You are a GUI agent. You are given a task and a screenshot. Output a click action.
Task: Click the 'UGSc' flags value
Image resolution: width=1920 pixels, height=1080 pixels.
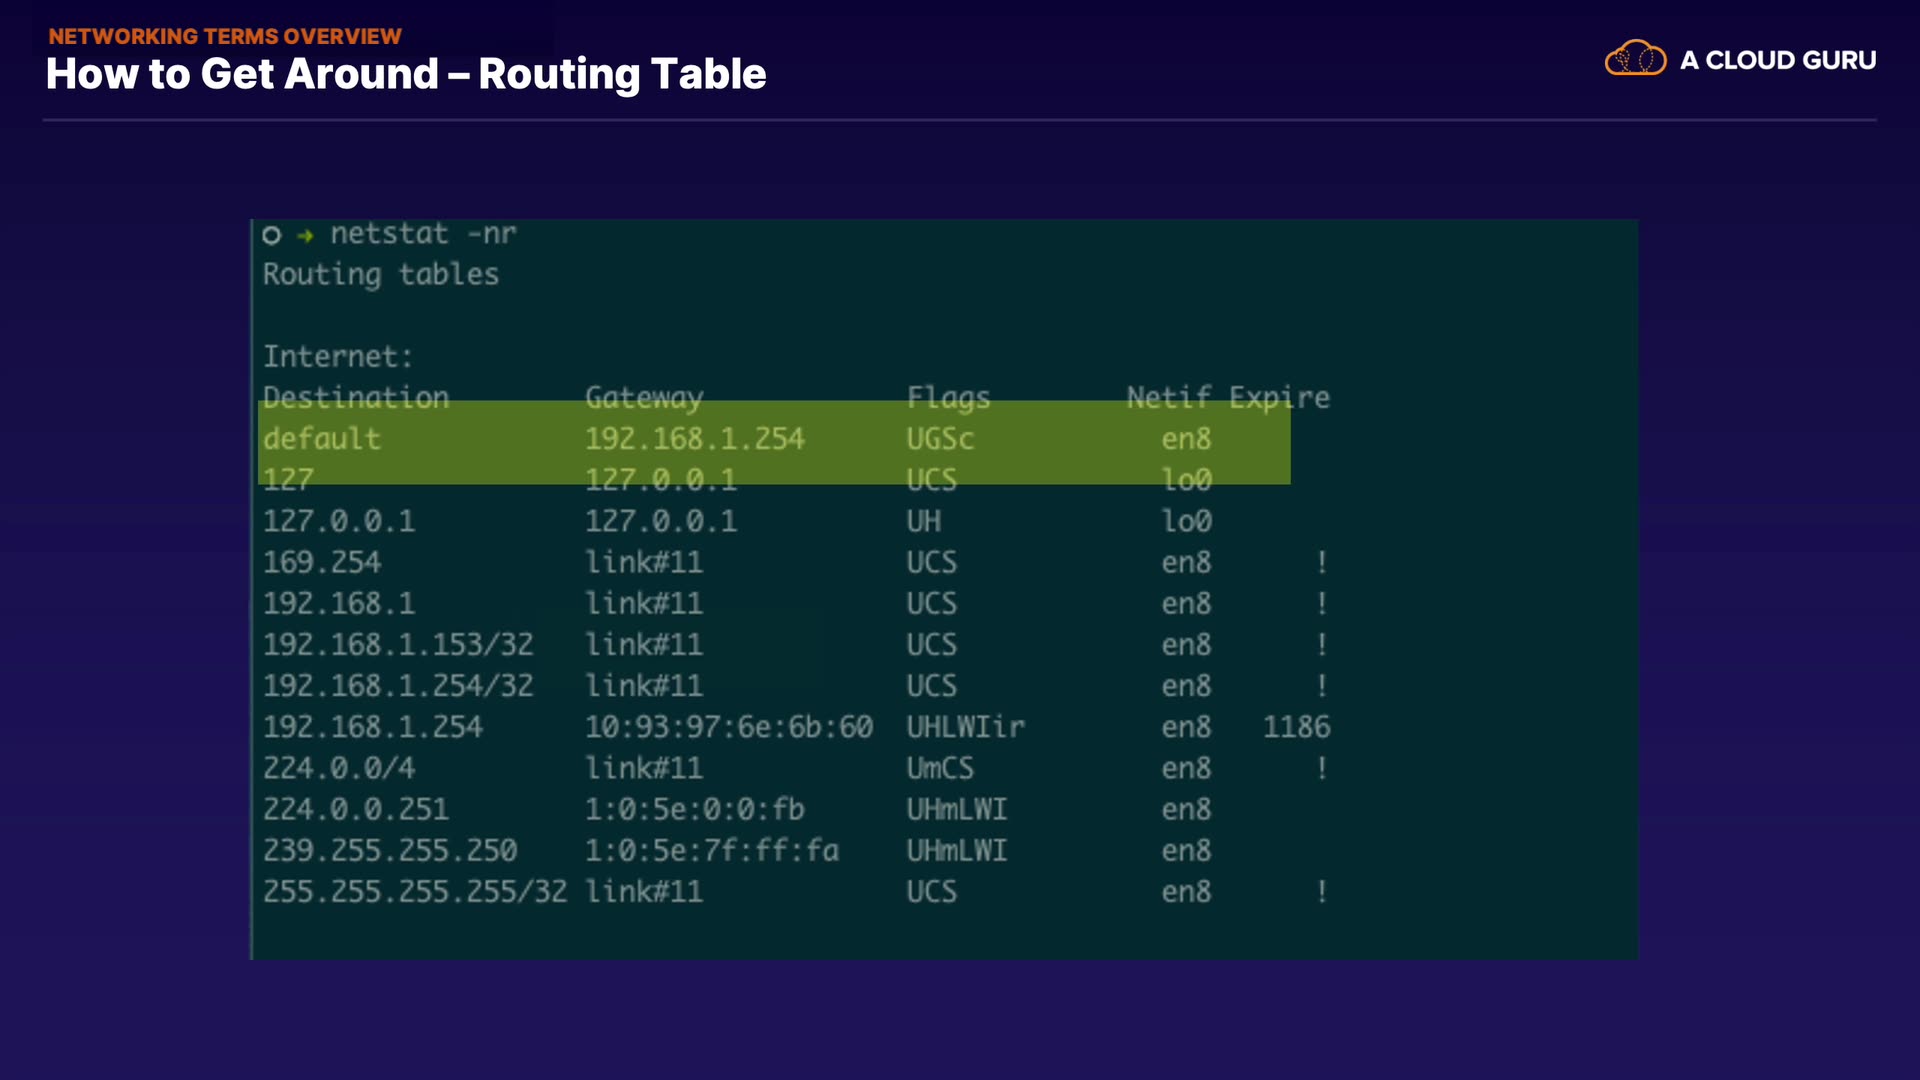[x=939, y=439]
